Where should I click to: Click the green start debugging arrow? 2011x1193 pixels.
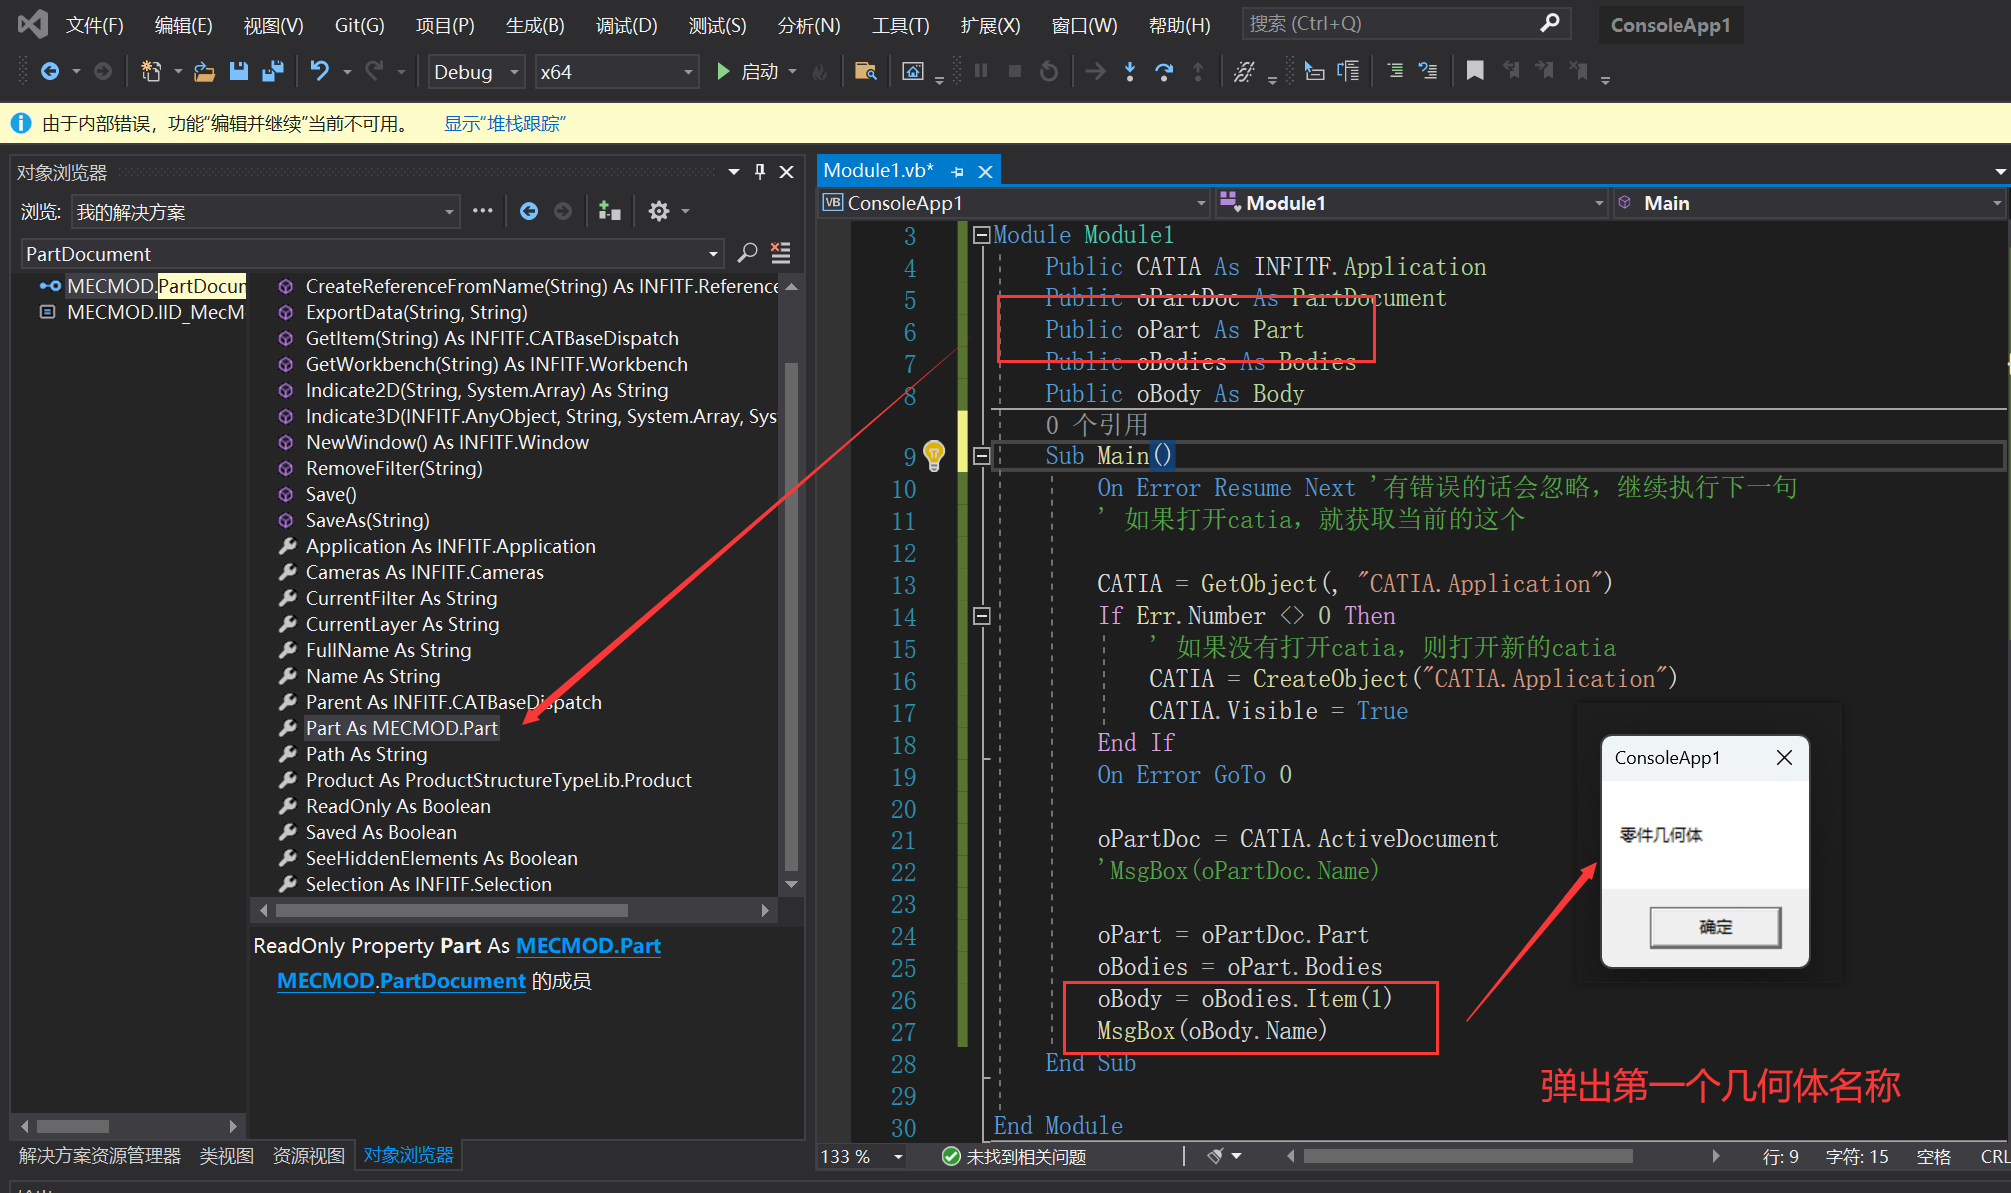tap(723, 71)
